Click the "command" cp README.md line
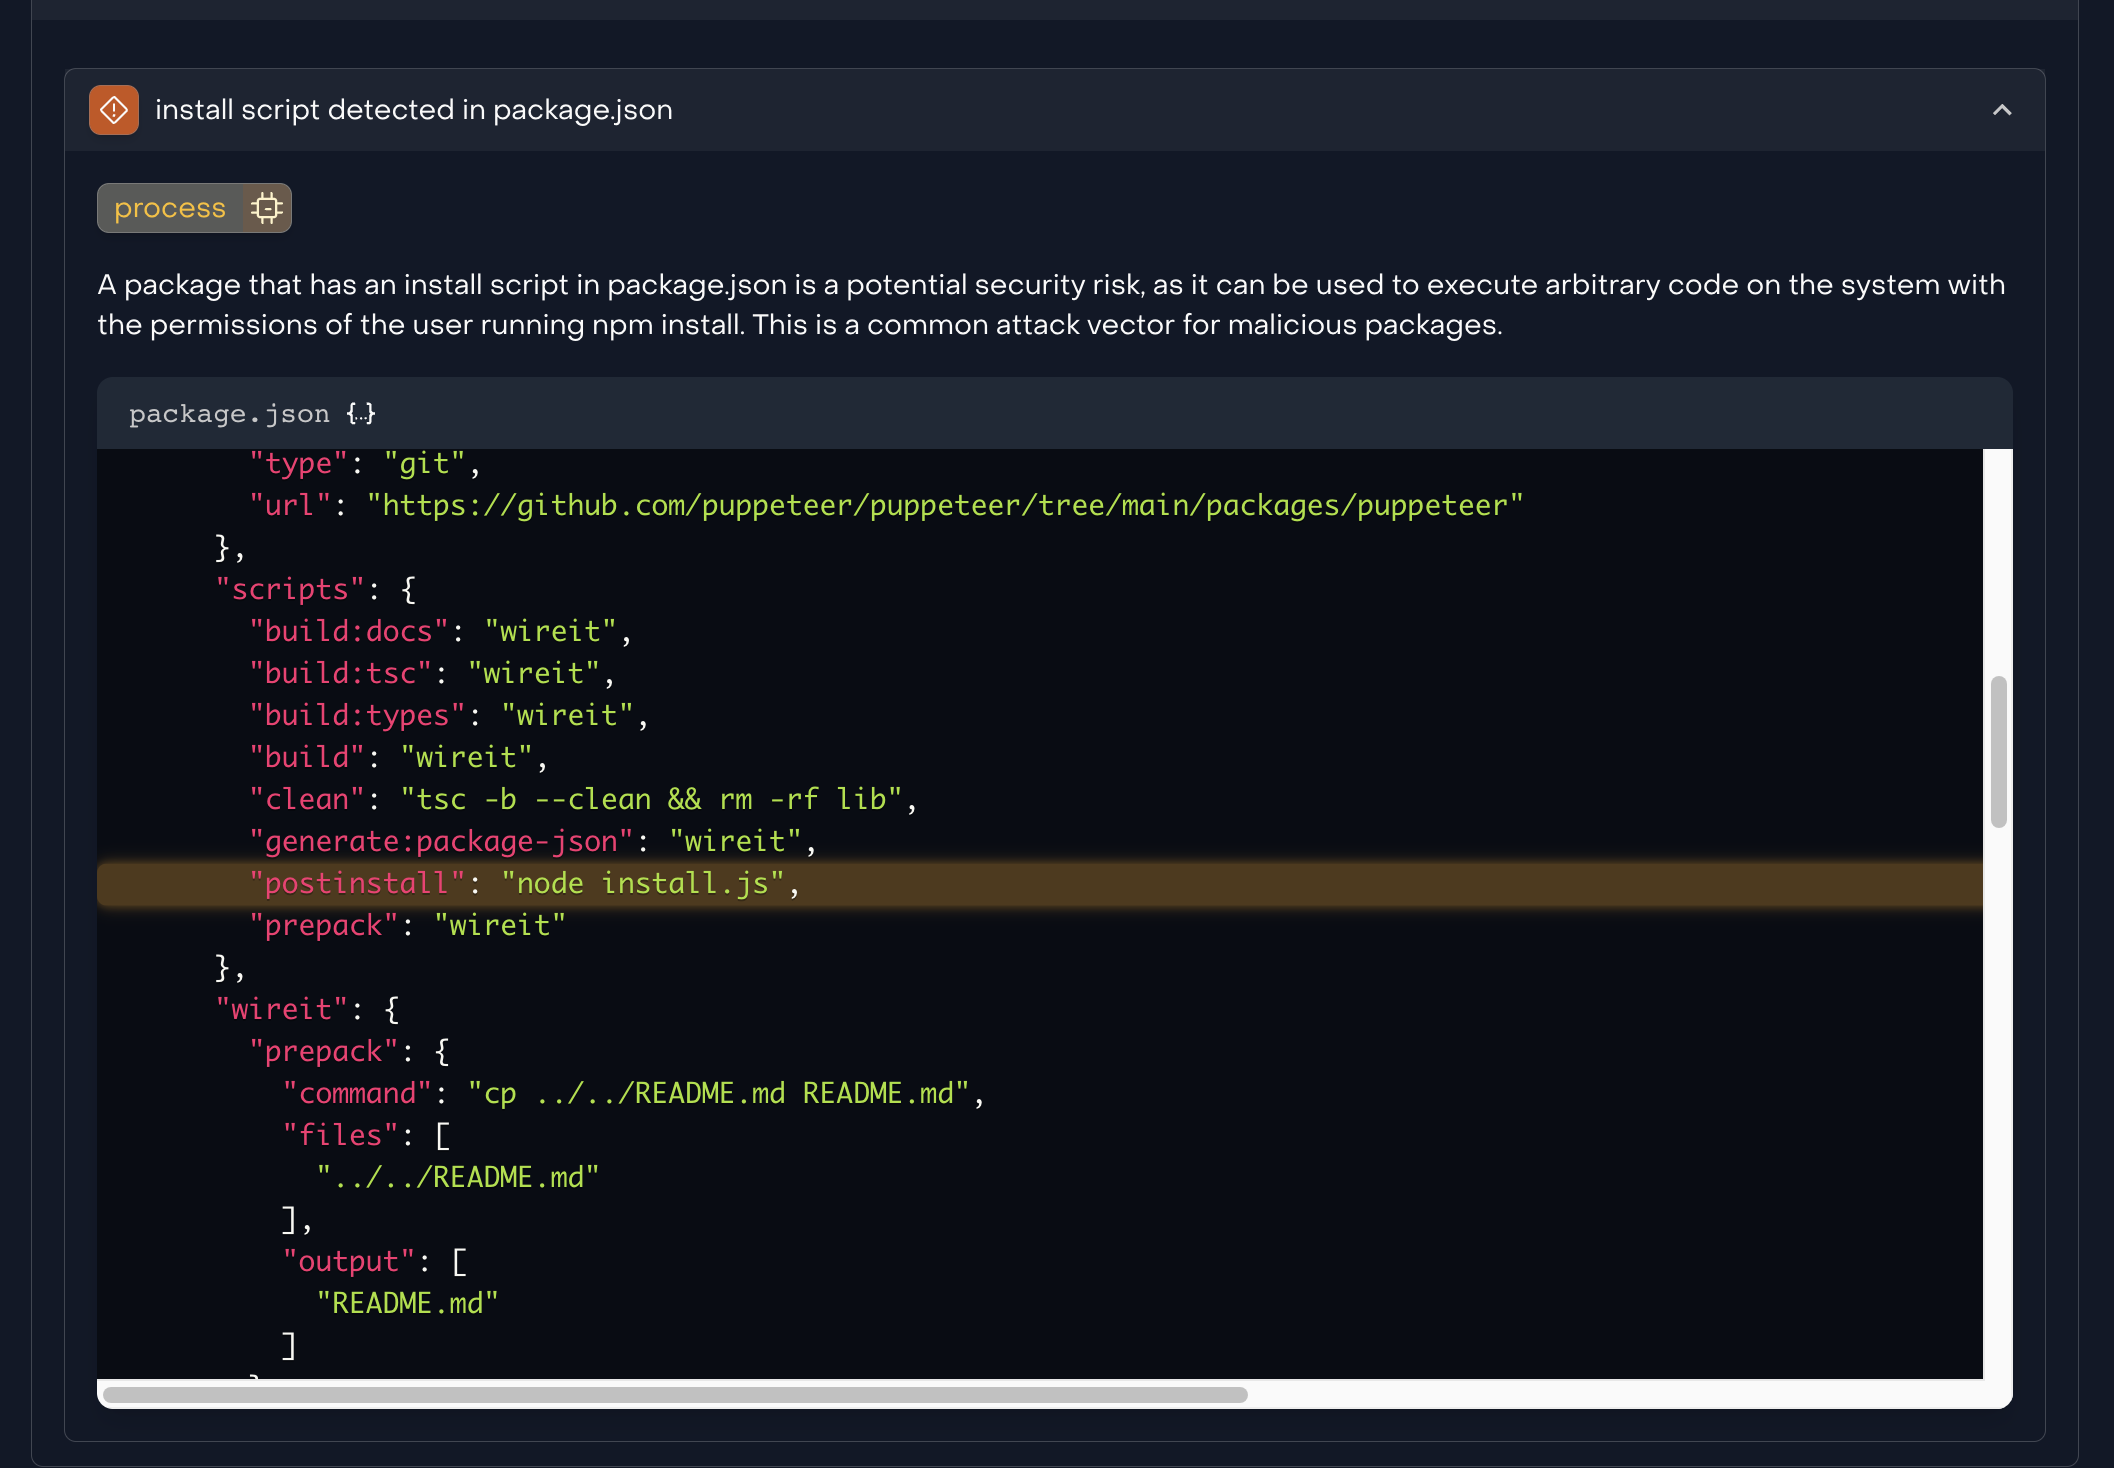 pyautogui.click(x=632, y=1094)
